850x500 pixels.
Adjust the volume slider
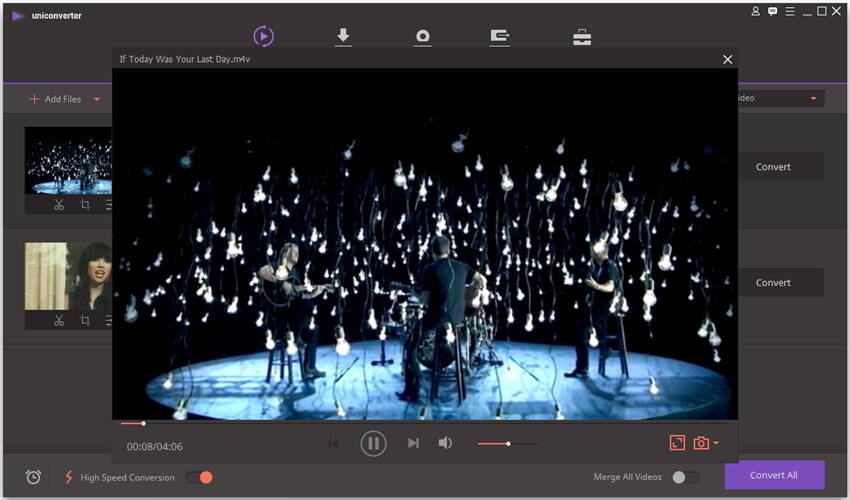tap(507, 444)
